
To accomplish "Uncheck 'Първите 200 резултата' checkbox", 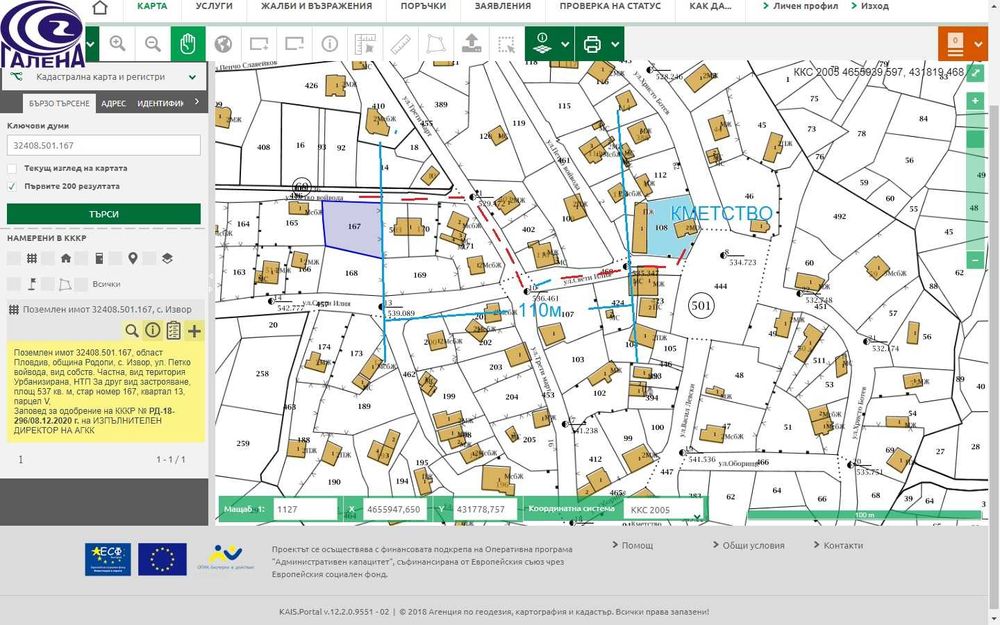I will [x=12, y=186].
